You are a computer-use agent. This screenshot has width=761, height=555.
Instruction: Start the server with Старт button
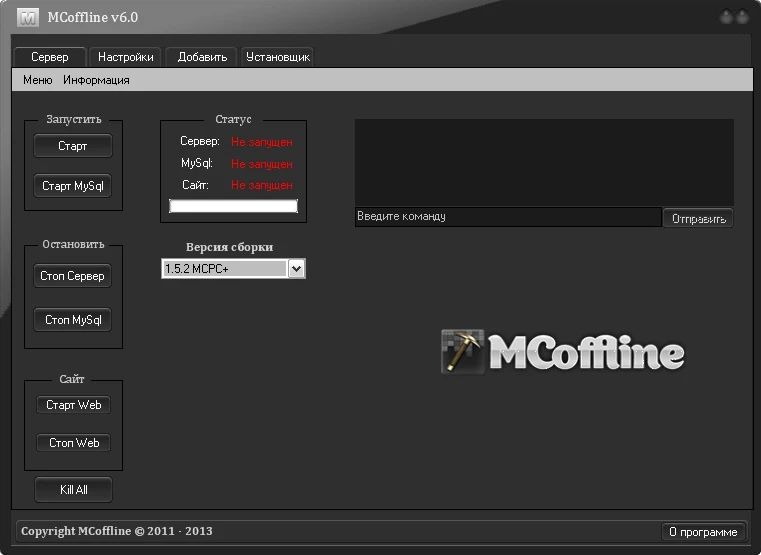click(x=73, y=146)
